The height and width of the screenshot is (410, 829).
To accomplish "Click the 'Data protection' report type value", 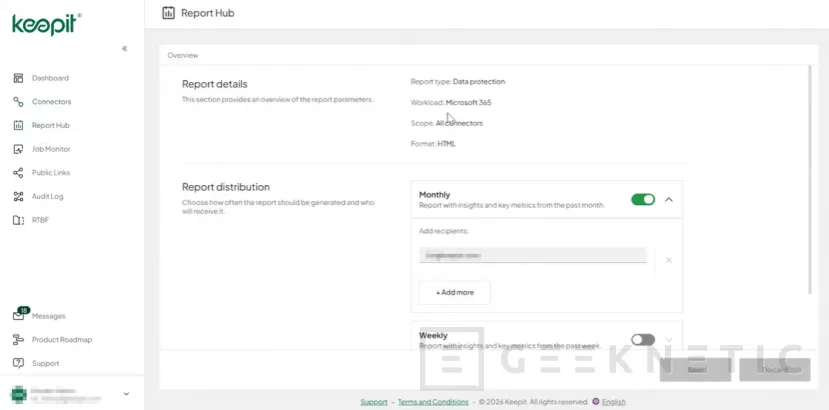I will point(479,81).
